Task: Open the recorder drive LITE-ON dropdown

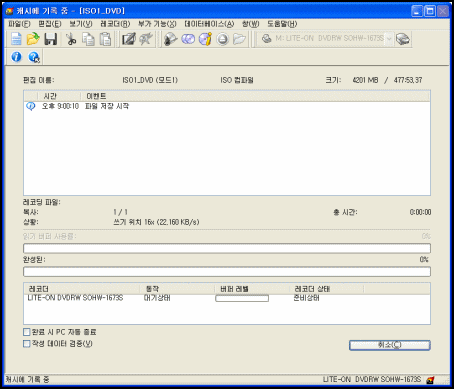Action: pos(389,39)
